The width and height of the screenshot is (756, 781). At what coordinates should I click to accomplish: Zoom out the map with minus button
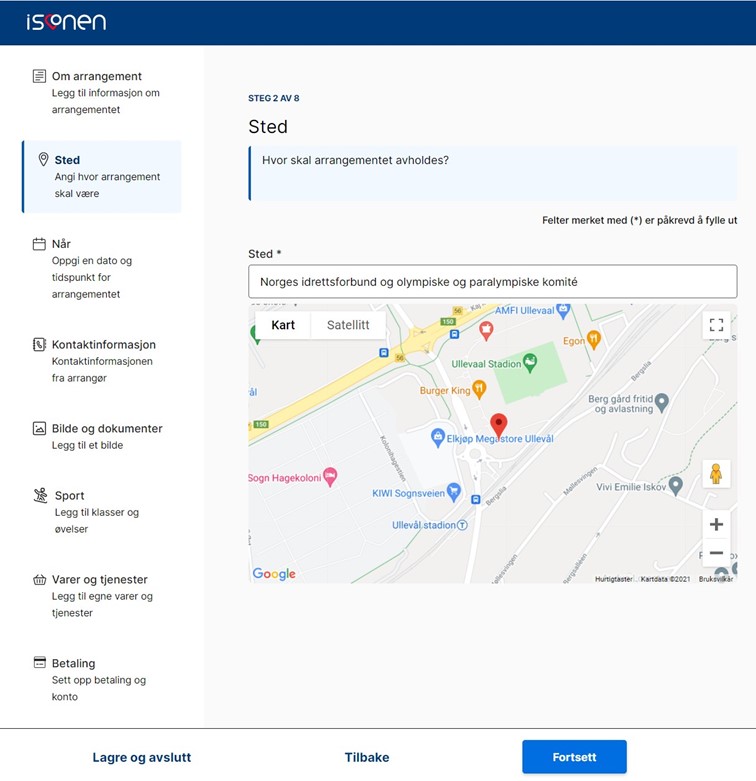point(716,552)
